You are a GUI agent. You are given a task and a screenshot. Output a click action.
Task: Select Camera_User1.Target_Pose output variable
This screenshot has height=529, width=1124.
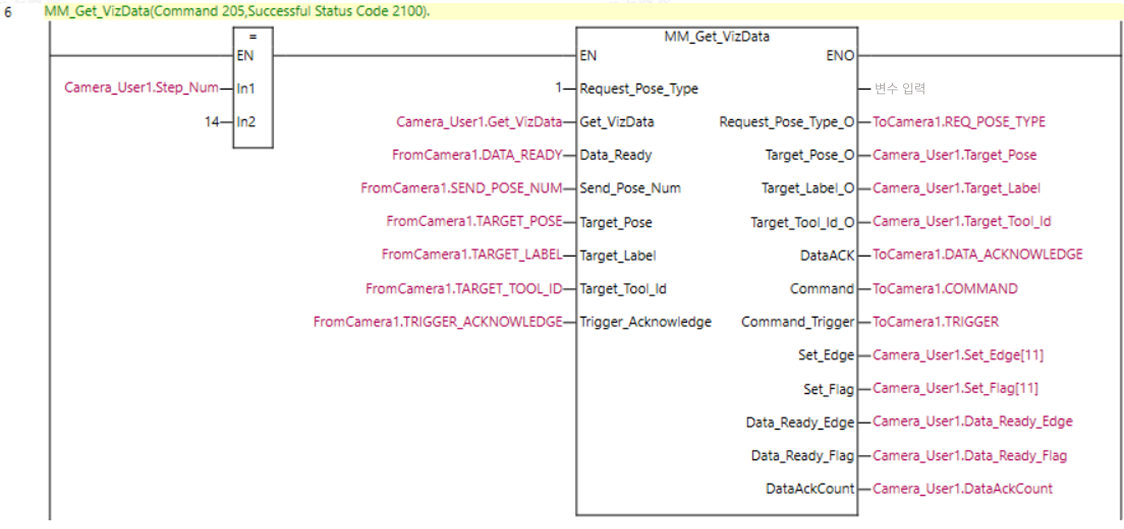(x=954, y=155)
